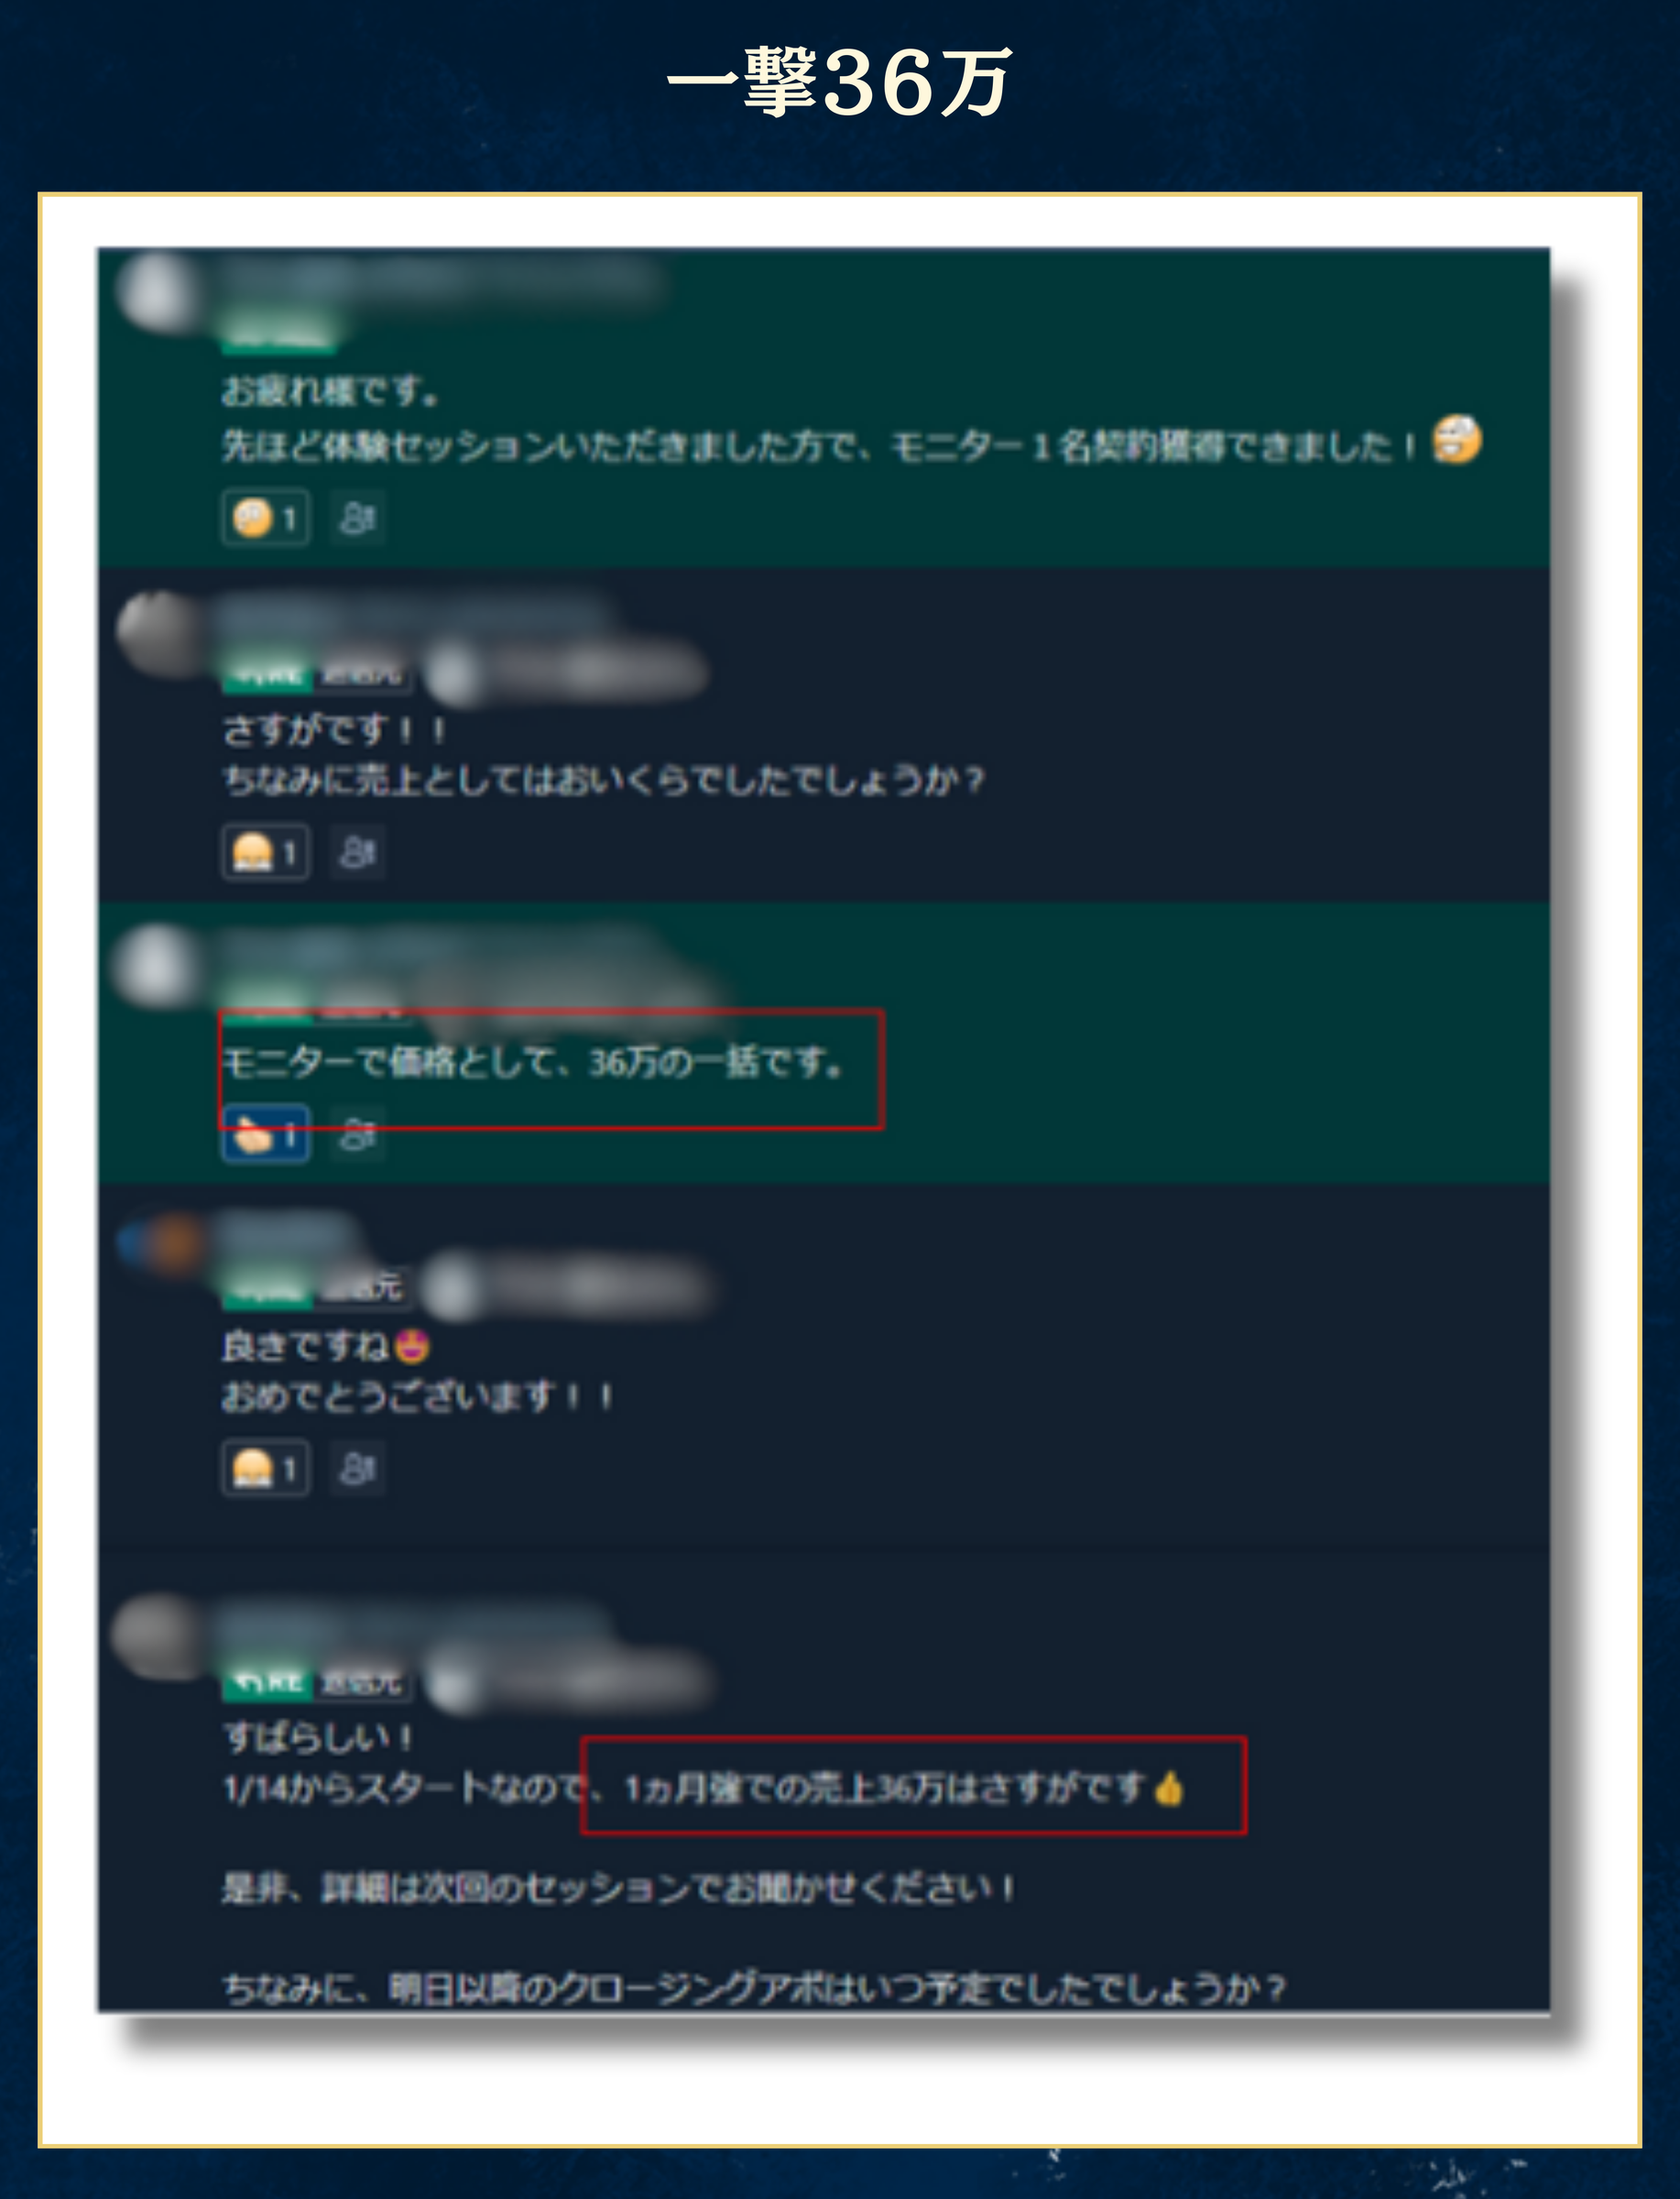1680x2199 pixels.
Task: Click the thumbs-up emoji after さすがです in last message
Action: coord(1169,1787)
